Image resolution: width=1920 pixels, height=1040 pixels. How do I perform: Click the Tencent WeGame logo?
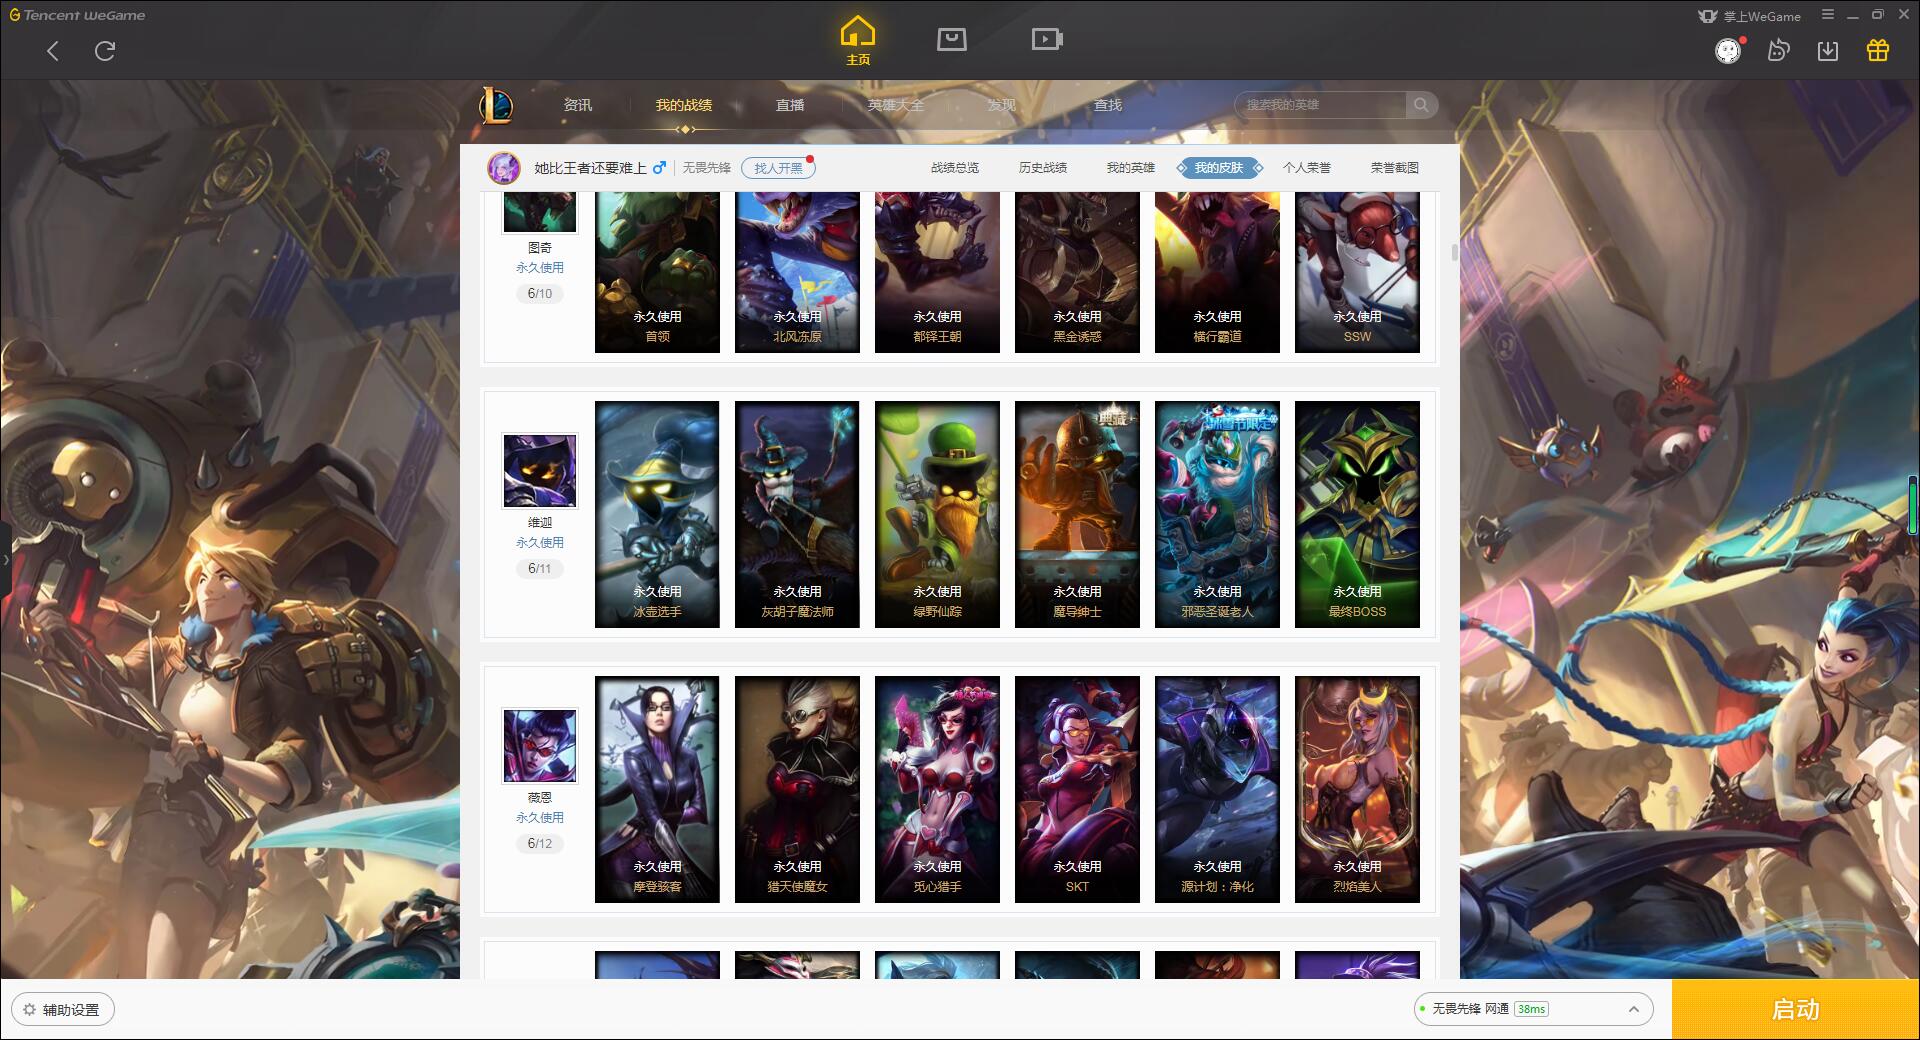pos(77,15)
